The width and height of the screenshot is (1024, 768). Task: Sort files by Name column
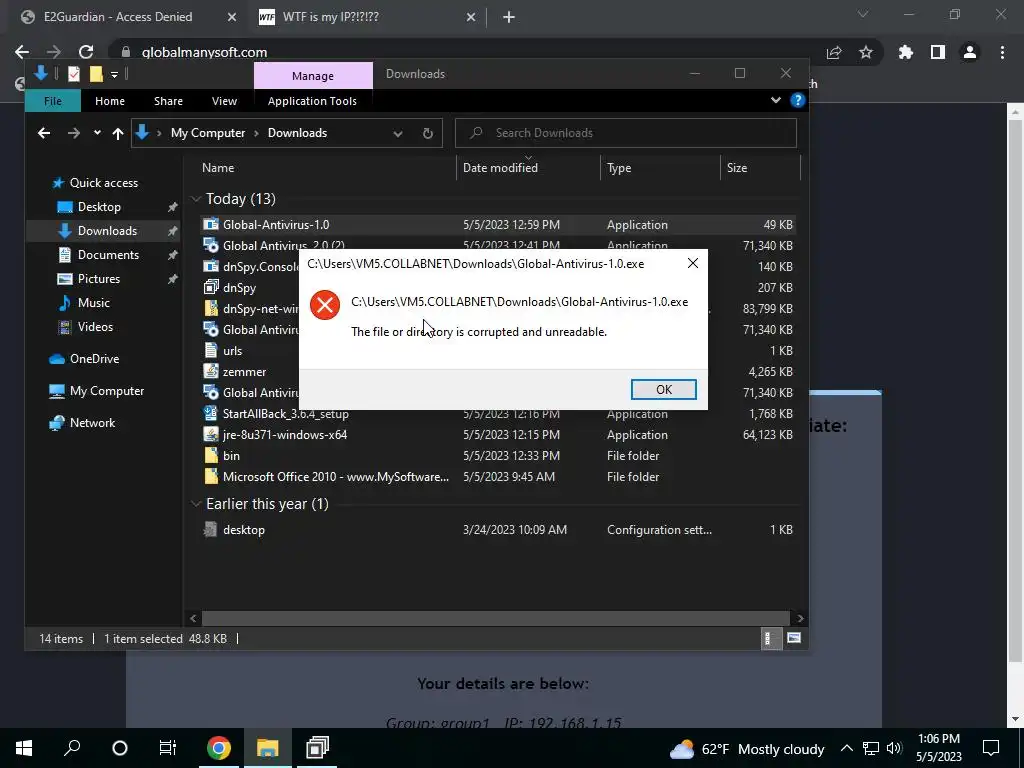coord(218,168)
